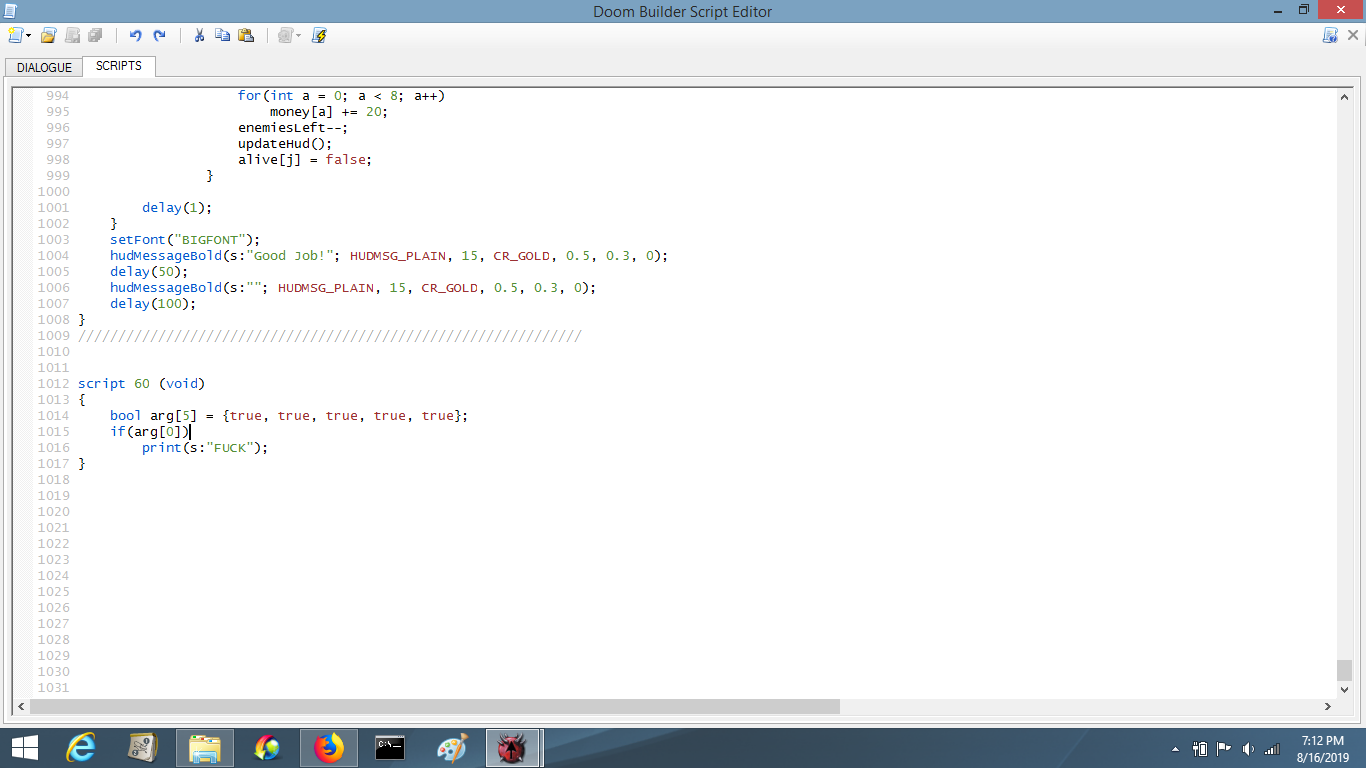Switch to Doom Builder taskbar icon

[x=513, y=748]
